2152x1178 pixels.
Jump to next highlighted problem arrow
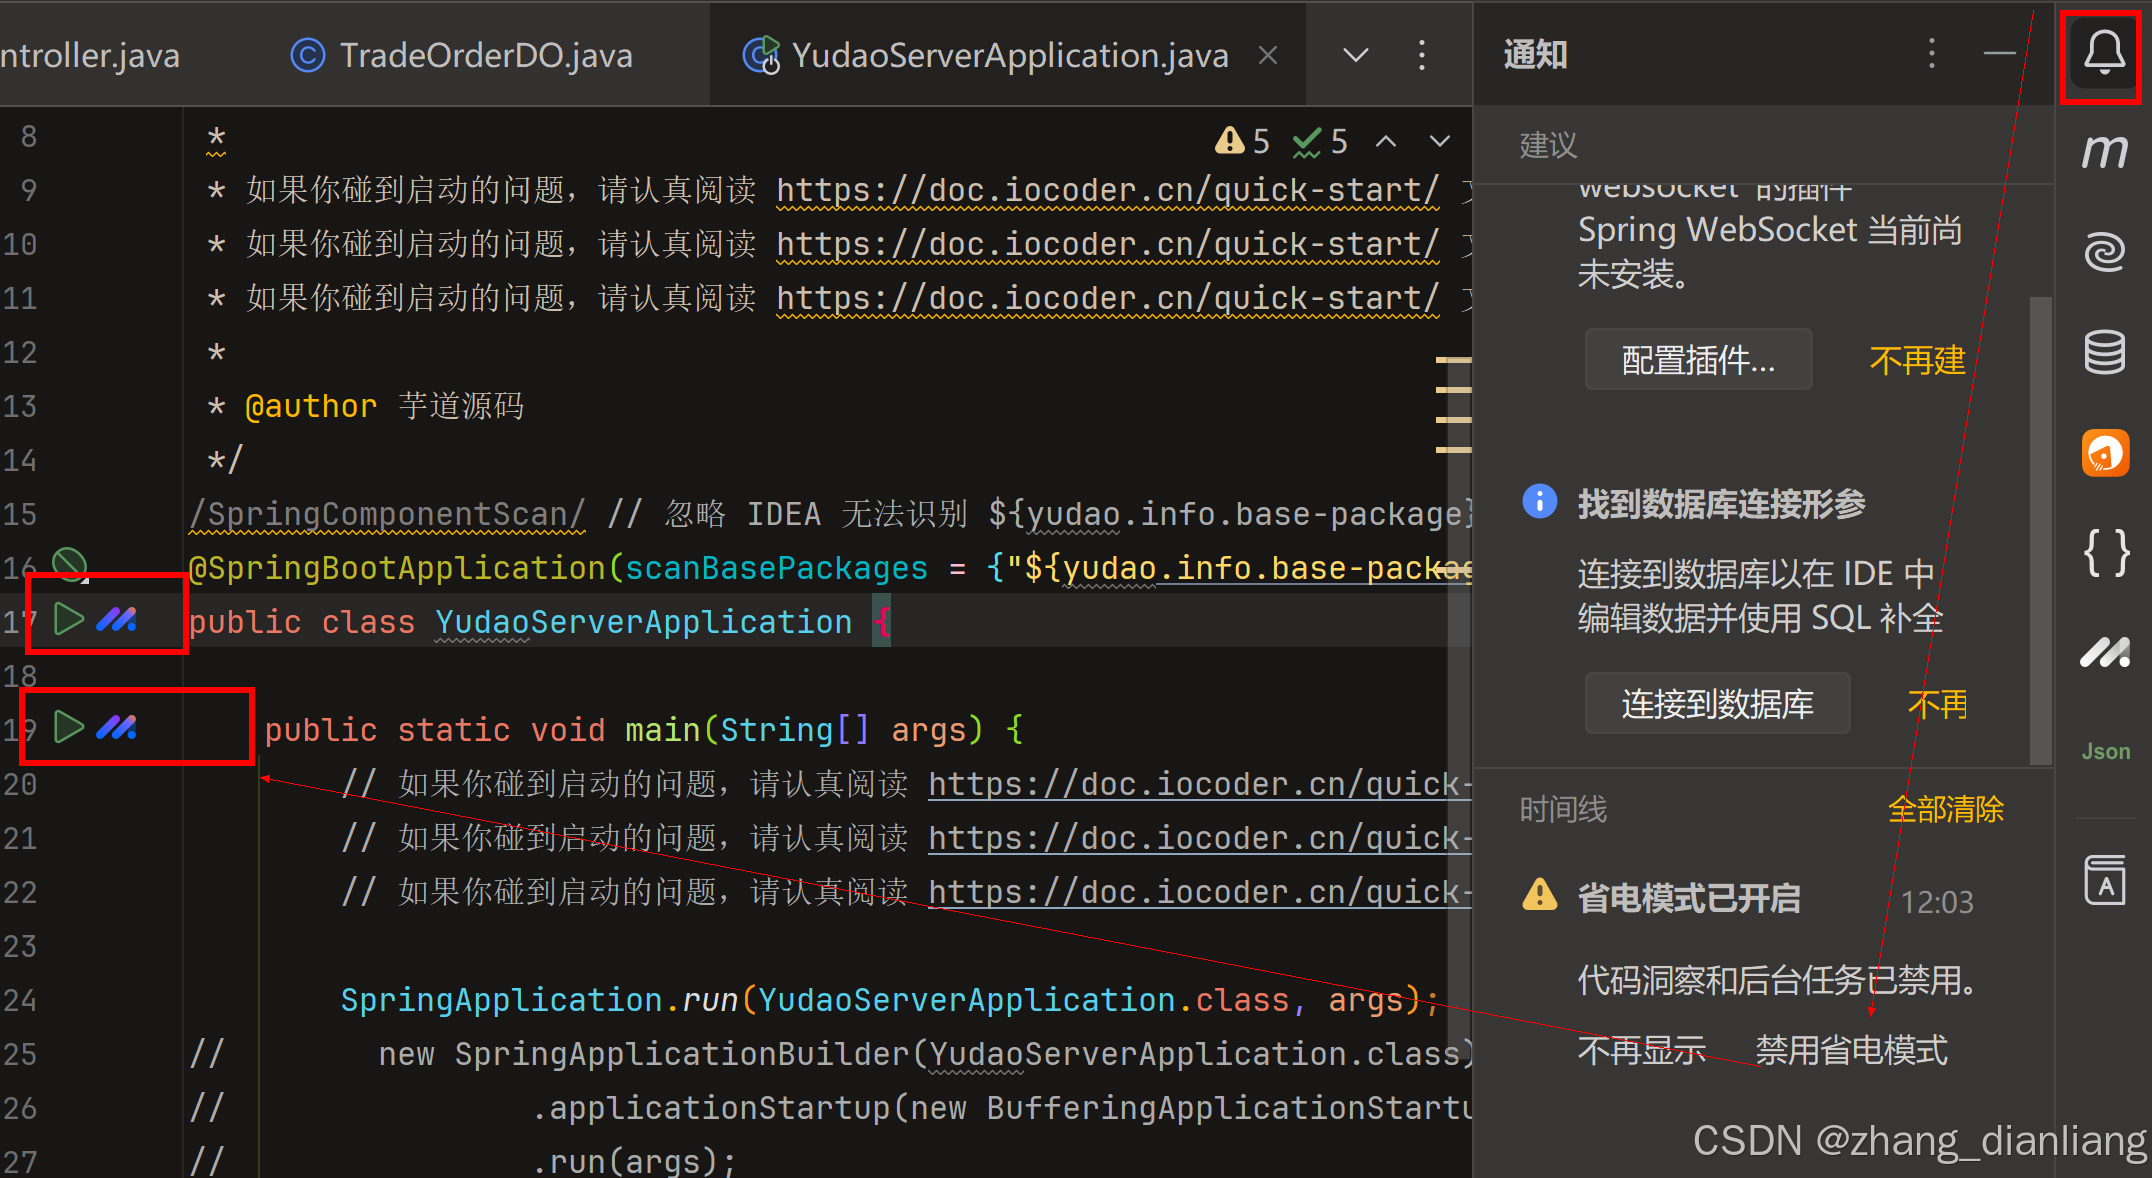coord(1439,142)
